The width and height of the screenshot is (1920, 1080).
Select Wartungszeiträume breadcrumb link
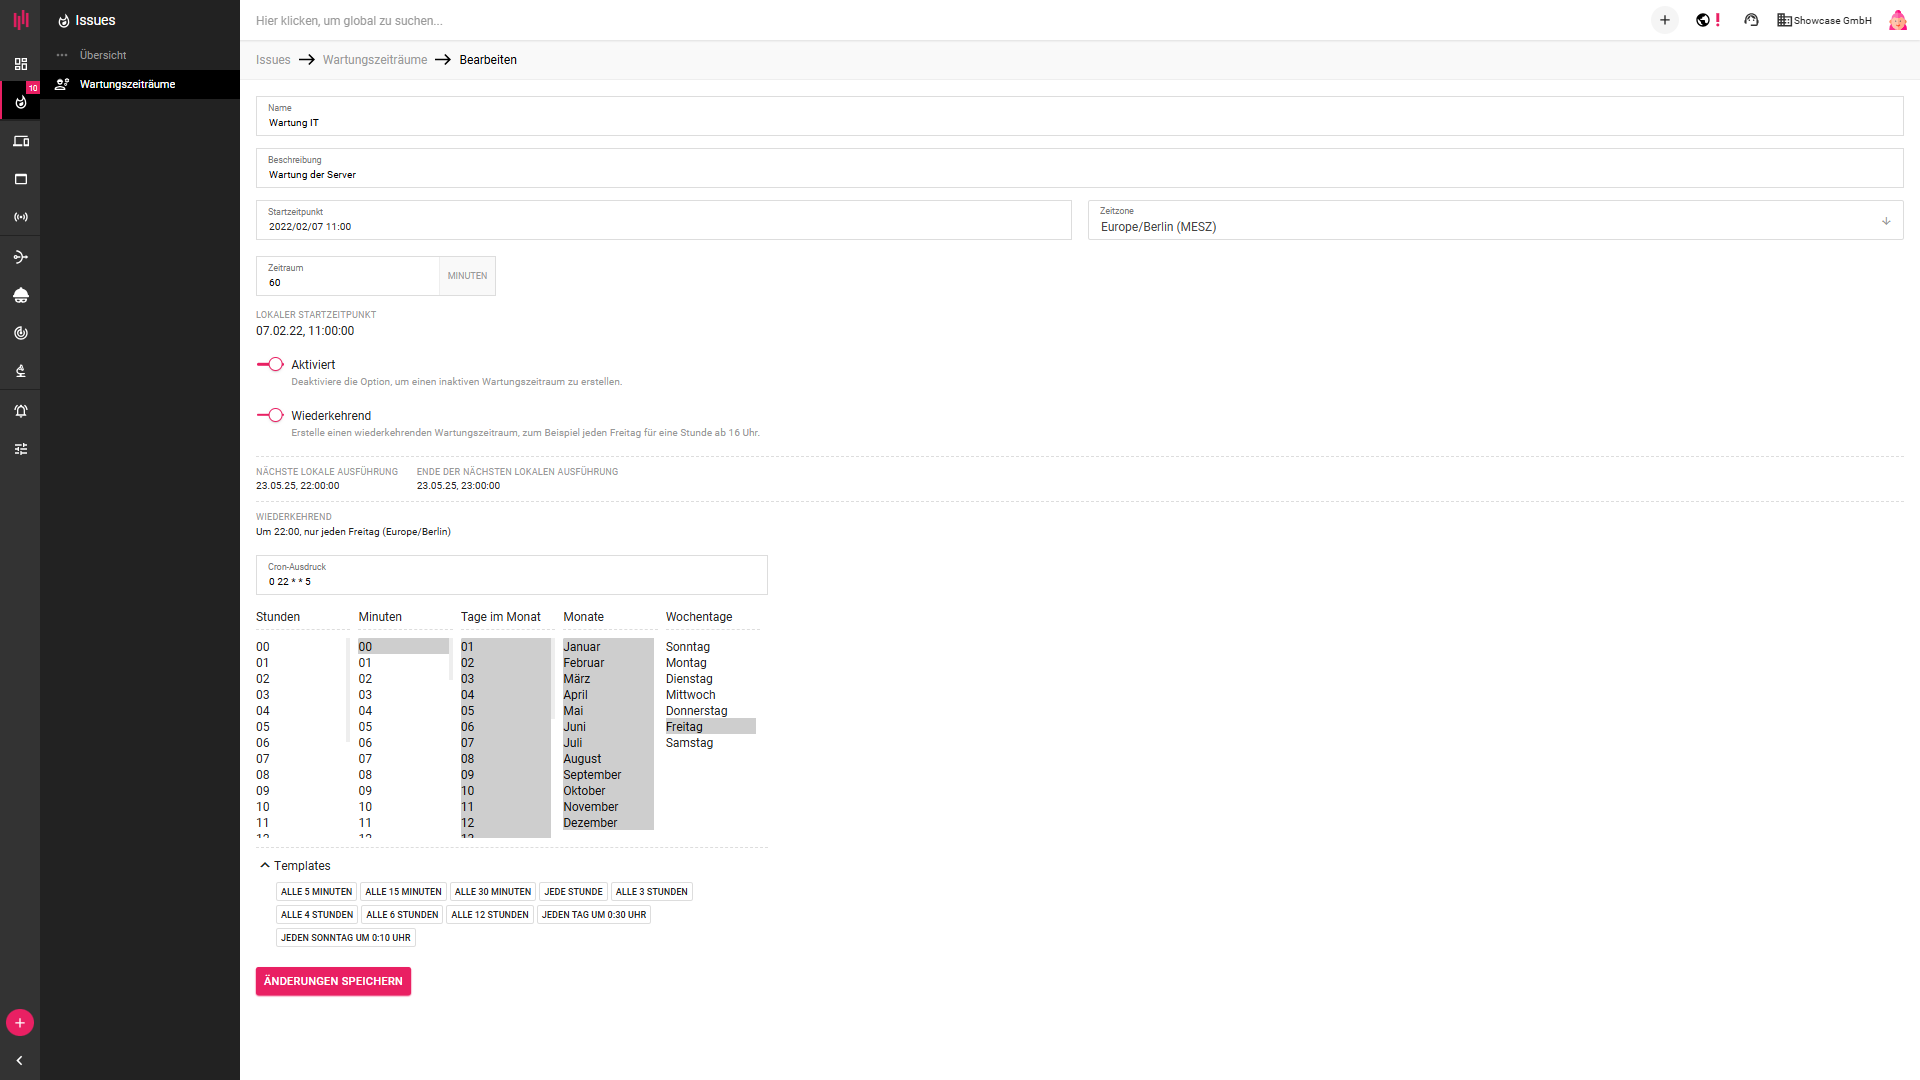pyautogui.click(x=374, y=60)
